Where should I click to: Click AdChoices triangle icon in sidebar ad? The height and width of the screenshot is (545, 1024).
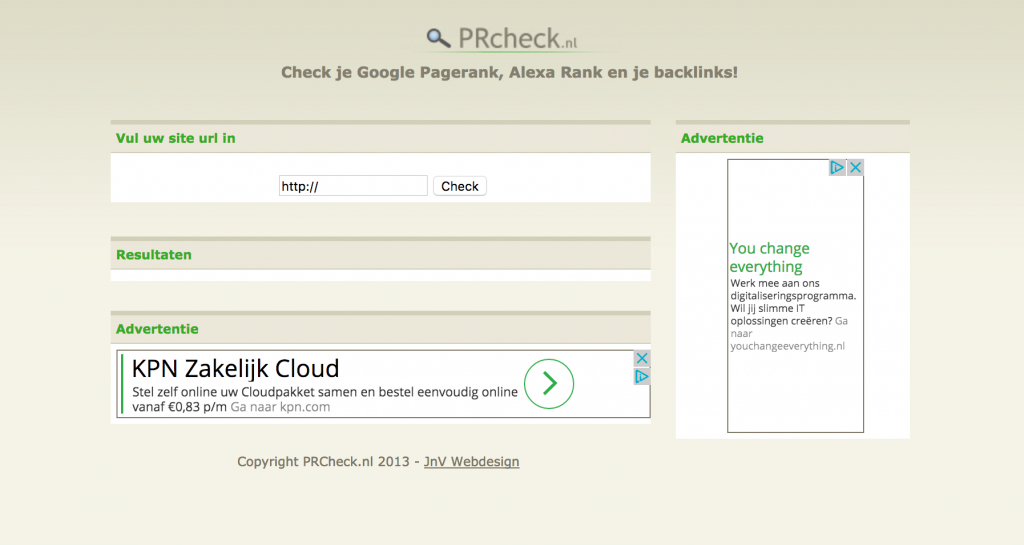(838, 168)
